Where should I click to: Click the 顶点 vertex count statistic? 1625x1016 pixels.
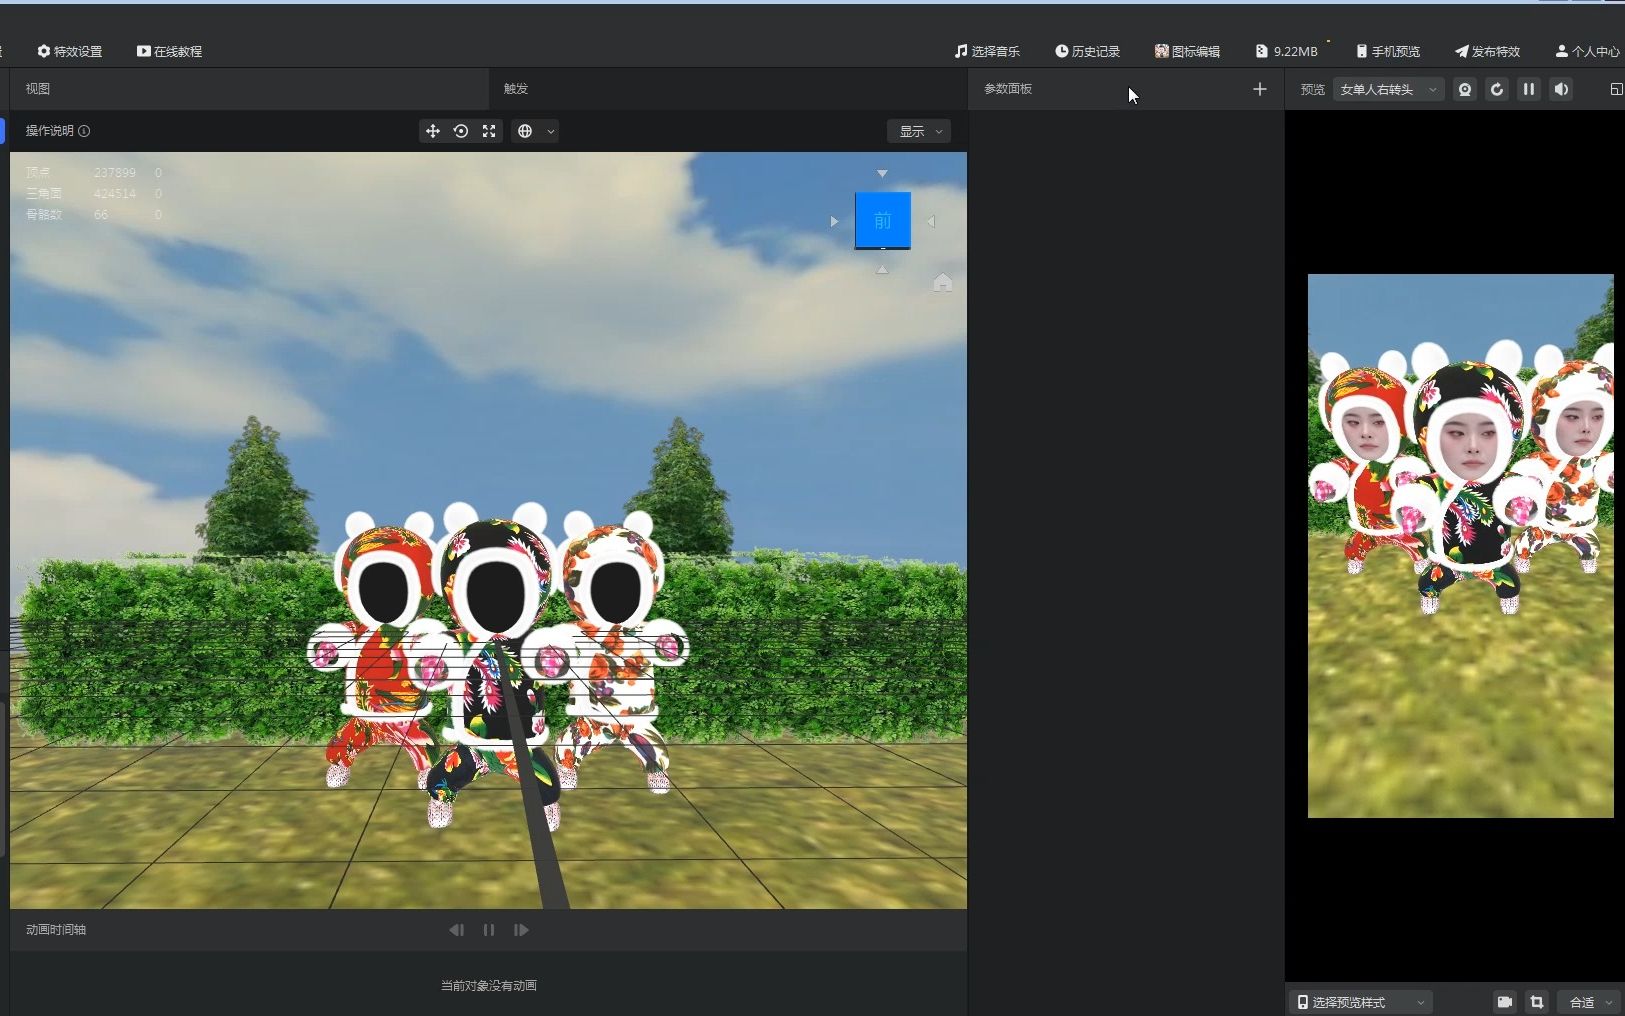(x=94, y=173)
